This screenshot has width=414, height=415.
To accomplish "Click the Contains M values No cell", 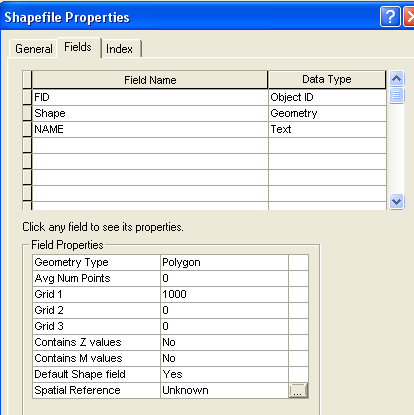I will click(224, 358).
